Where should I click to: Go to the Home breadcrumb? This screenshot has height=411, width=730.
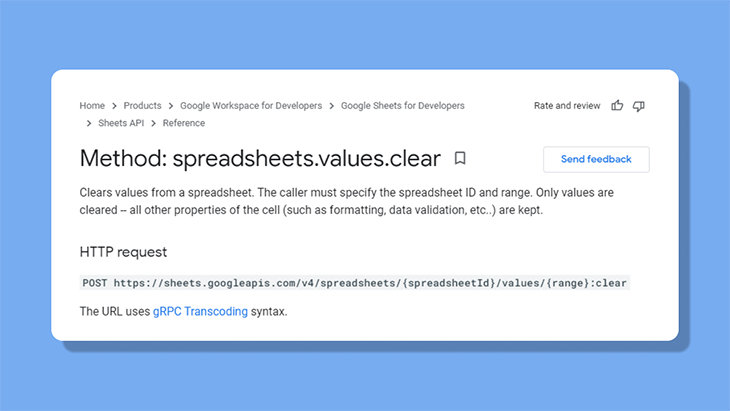click(x=92, y=106)
